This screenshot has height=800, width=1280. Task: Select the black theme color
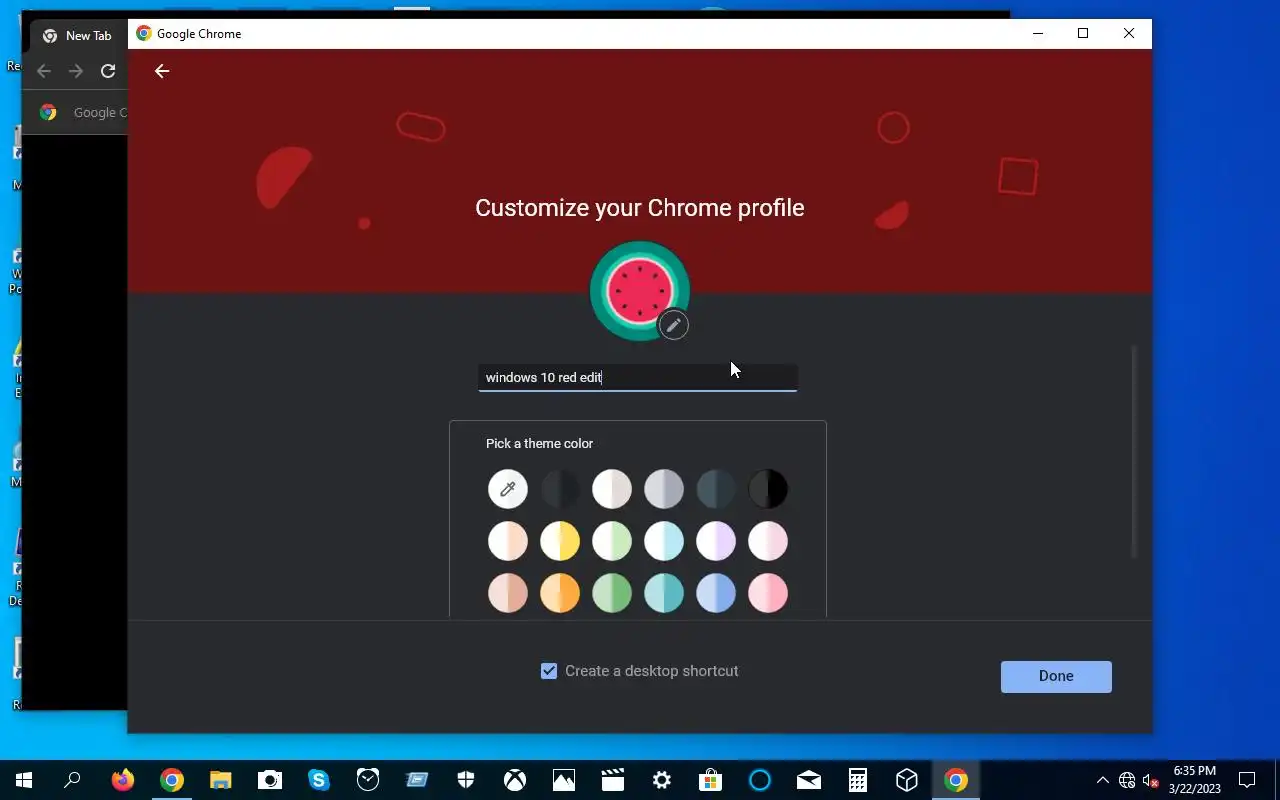(768, 489)
